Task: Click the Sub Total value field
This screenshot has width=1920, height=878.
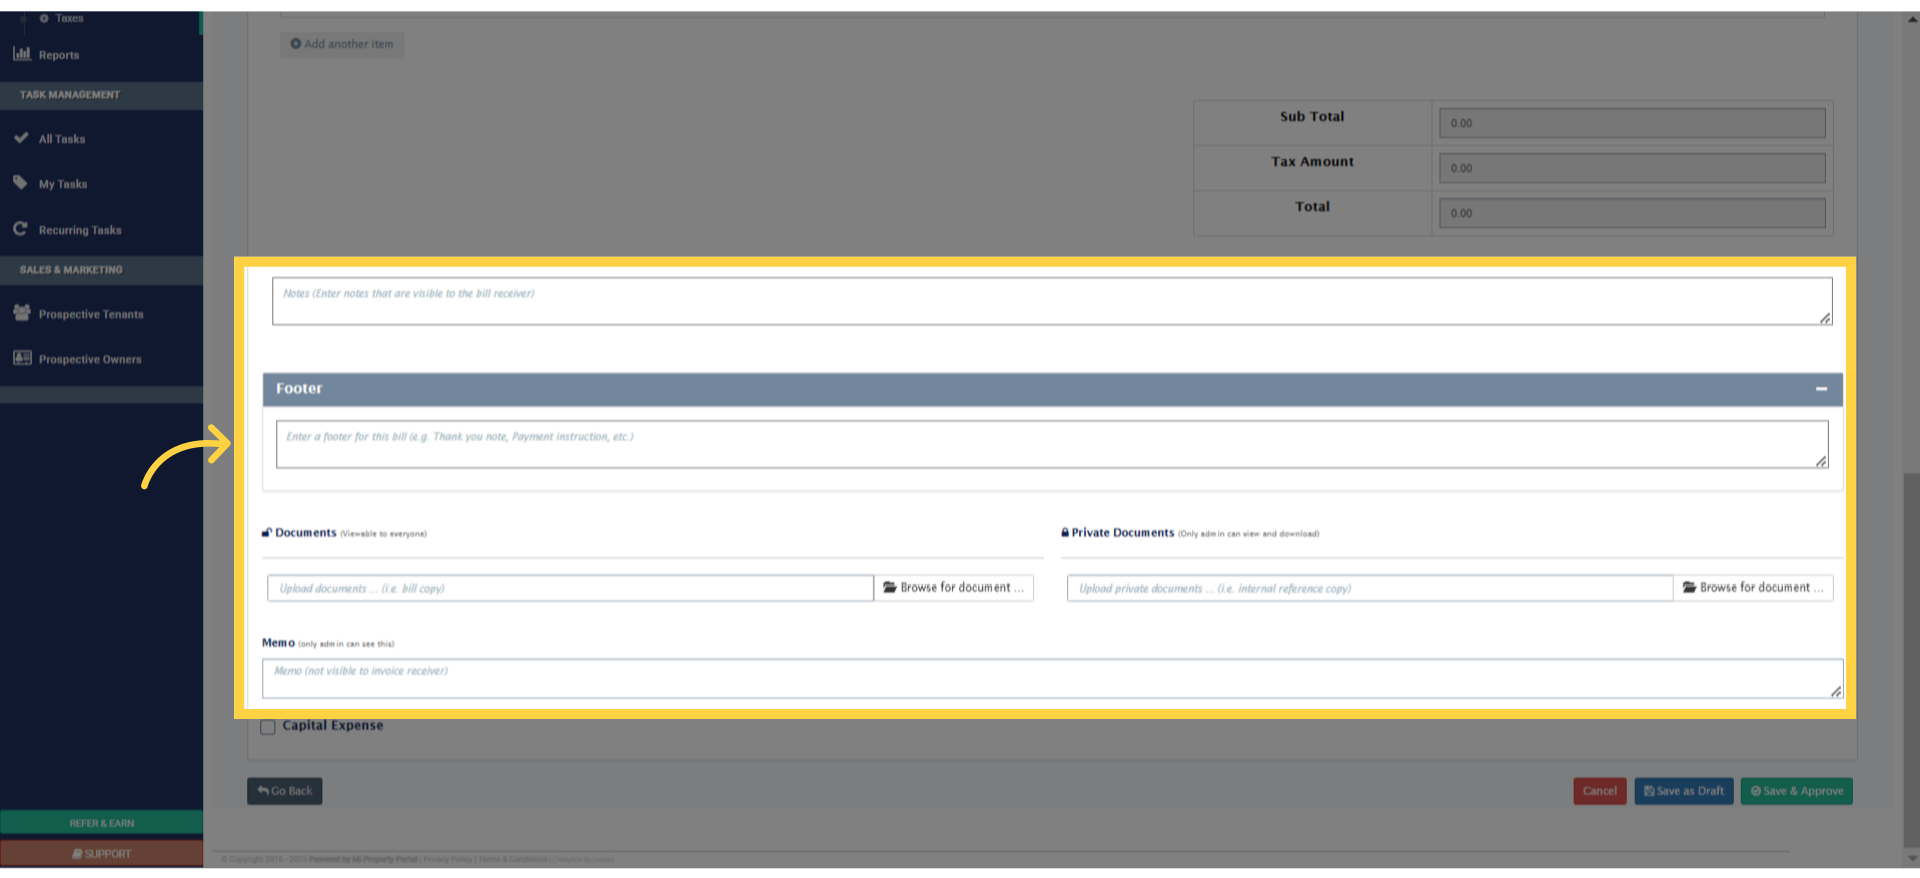Action: 1632,123
